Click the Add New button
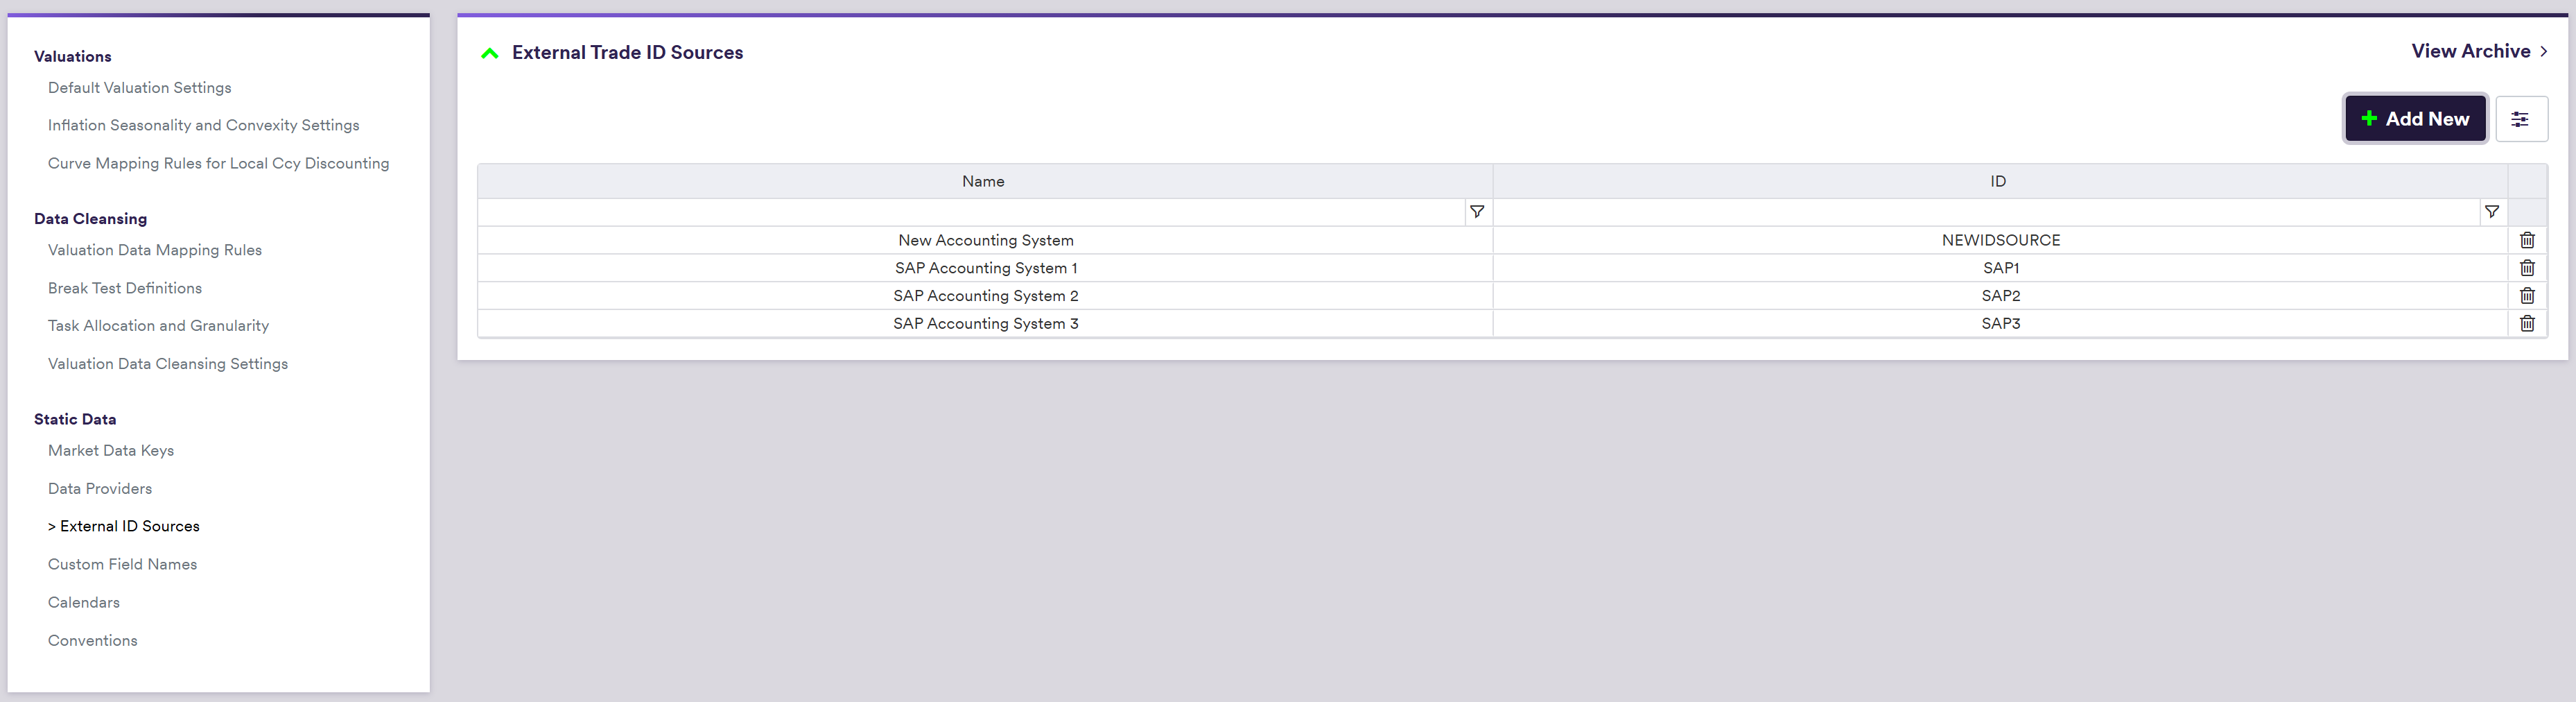Viewport: 2576px width, 702px height. tap(2414, 119)
